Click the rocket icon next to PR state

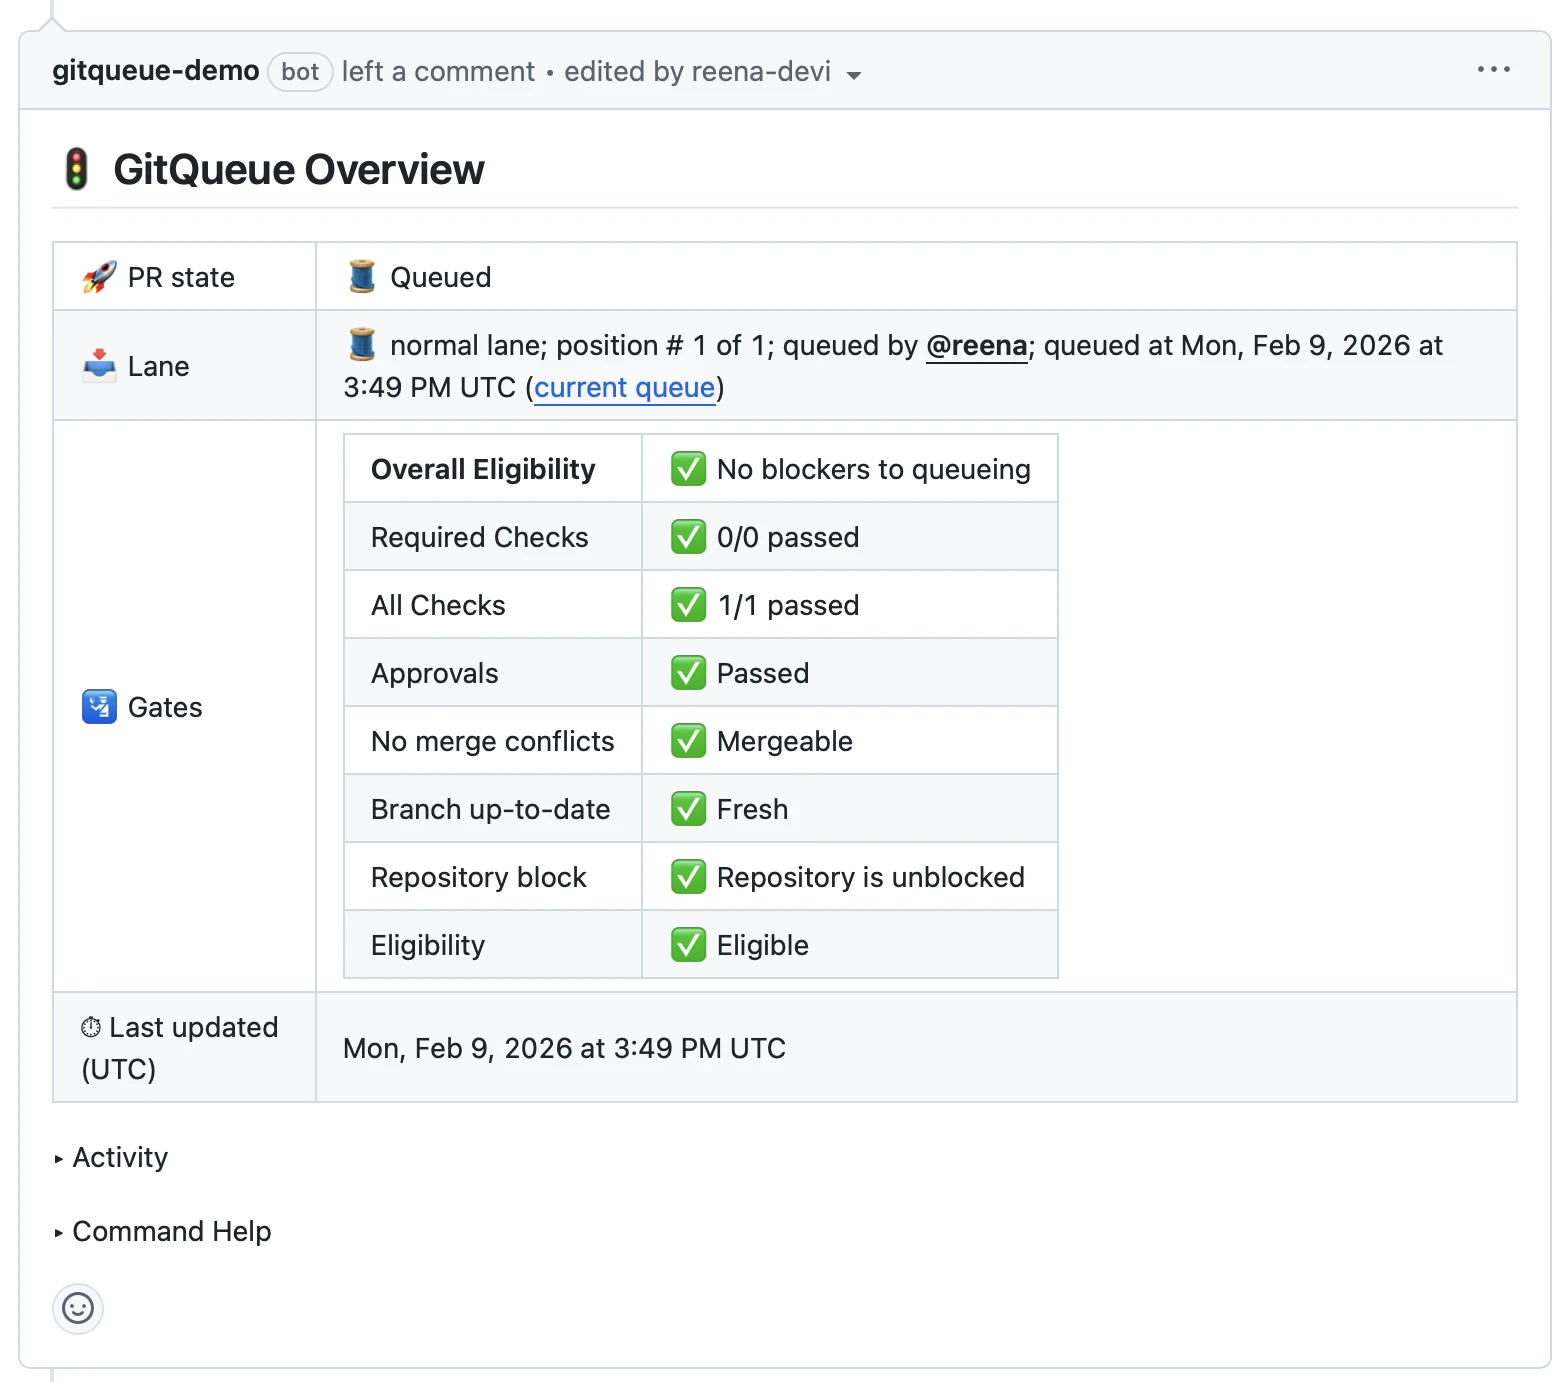[99, 277]
